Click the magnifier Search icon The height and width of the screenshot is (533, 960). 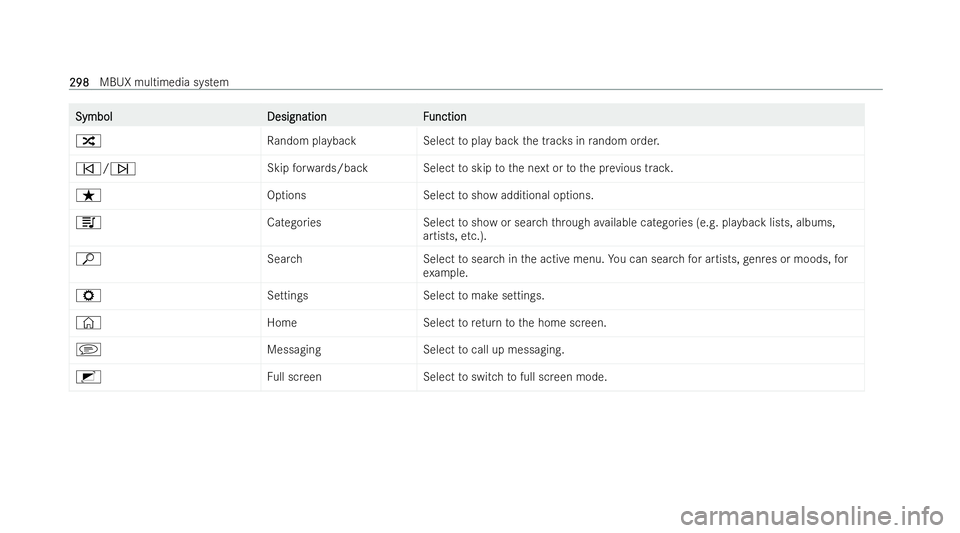point(88,259)
